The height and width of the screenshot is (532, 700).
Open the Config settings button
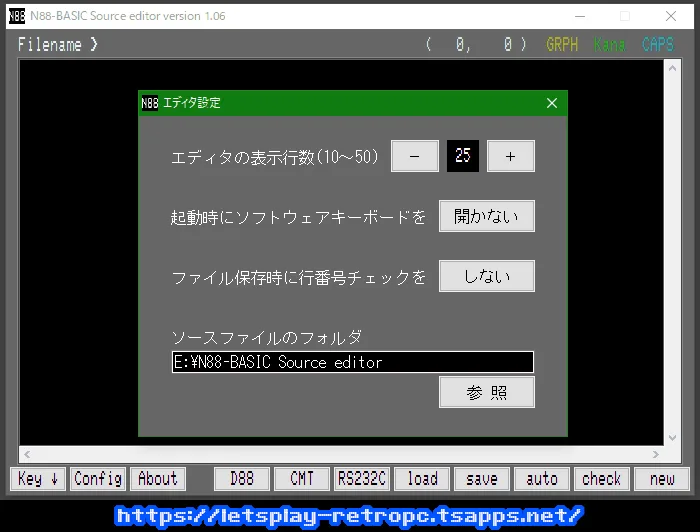tap(98, 479)
